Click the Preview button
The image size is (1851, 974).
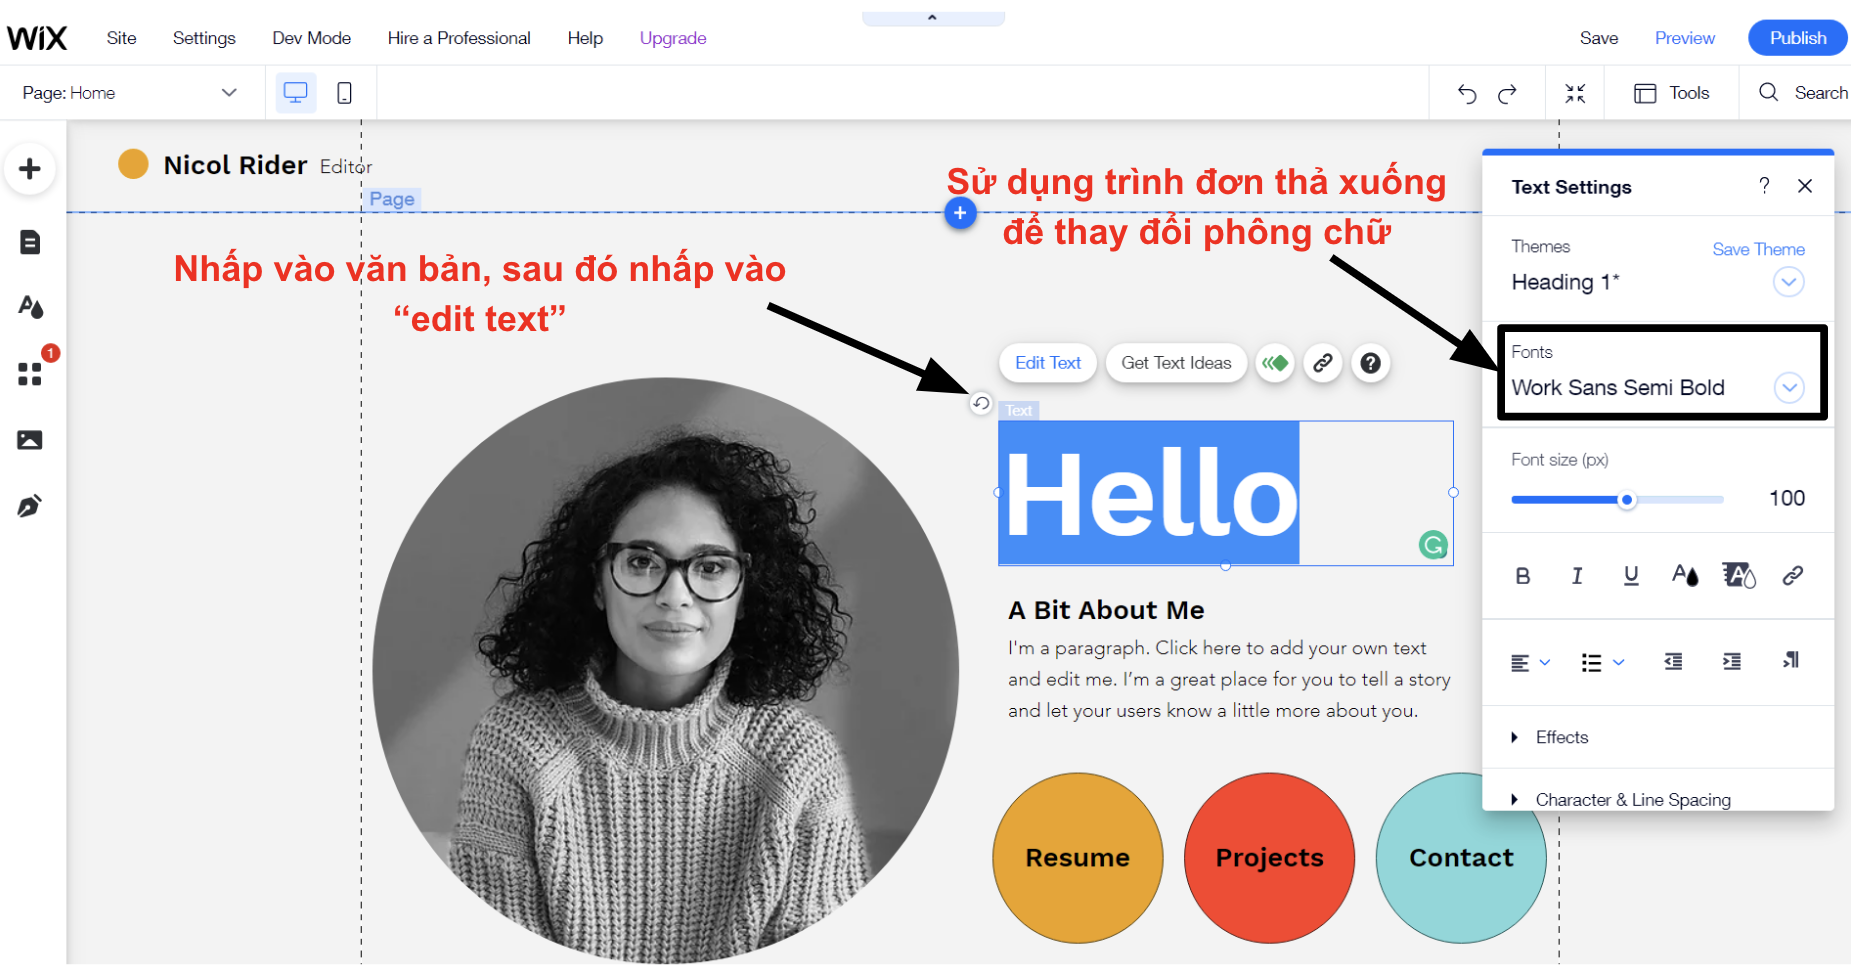point(1685,38)
